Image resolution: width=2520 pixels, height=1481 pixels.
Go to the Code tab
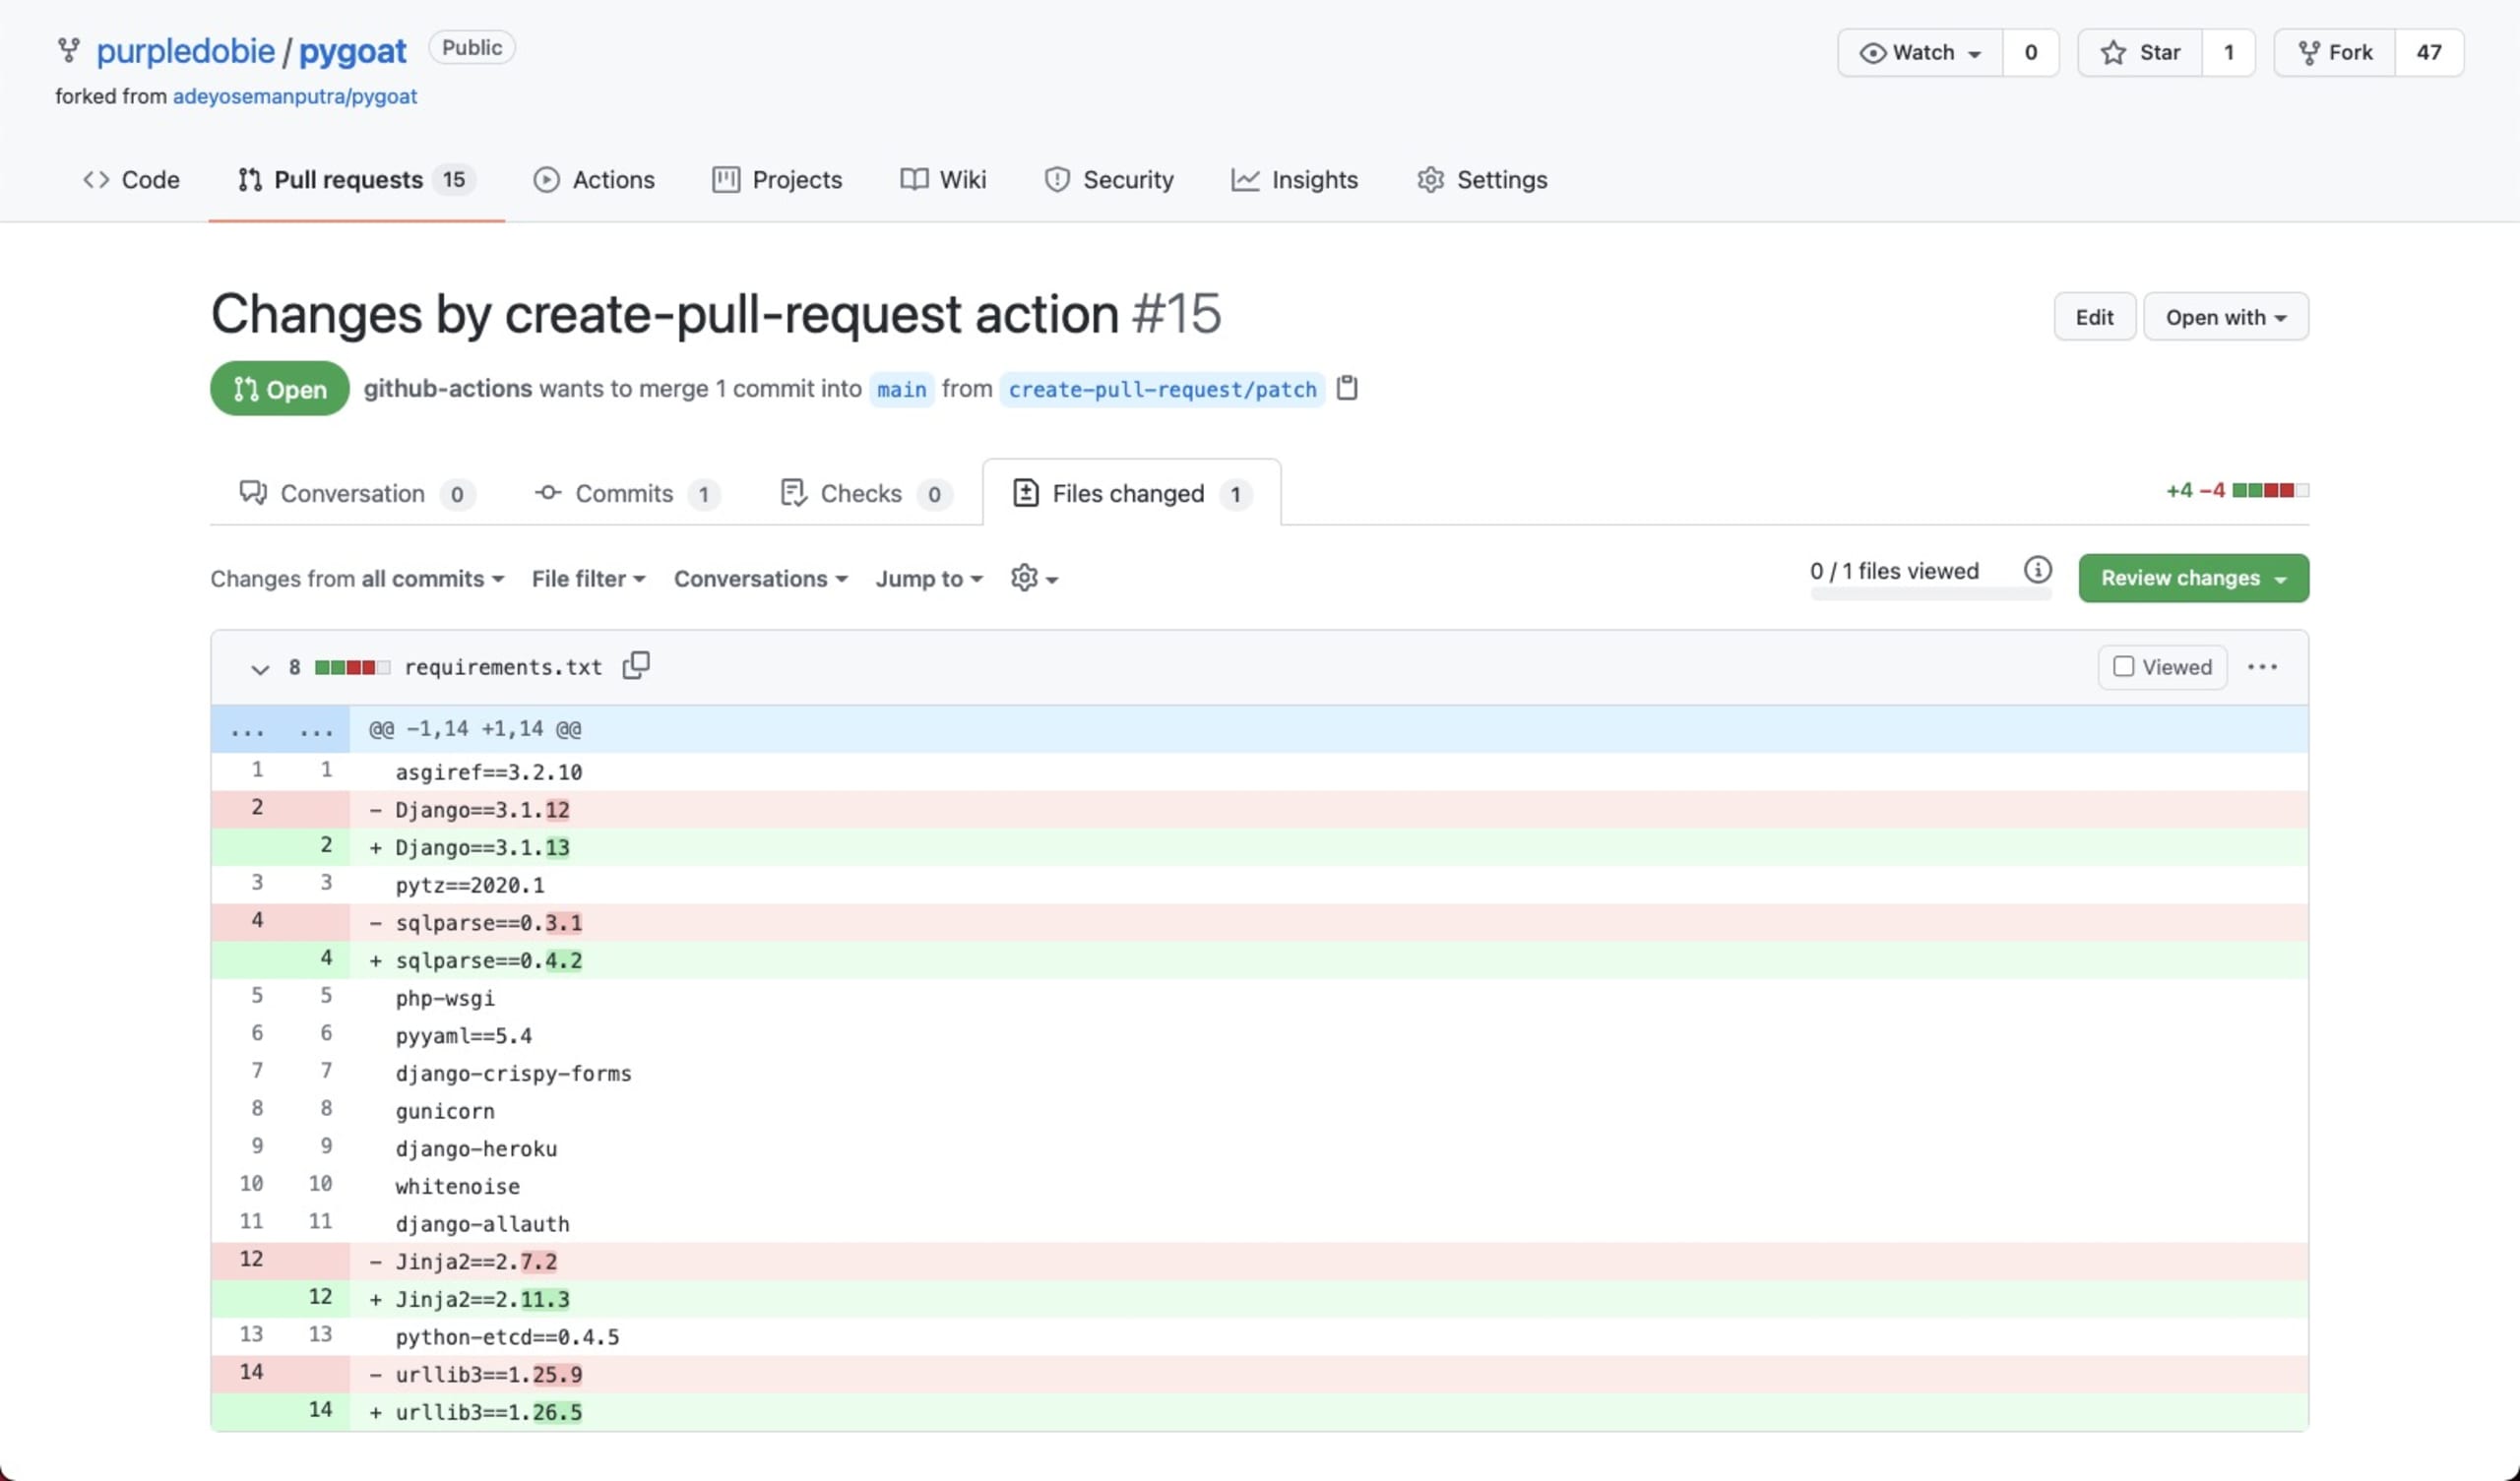pos(131,180)
